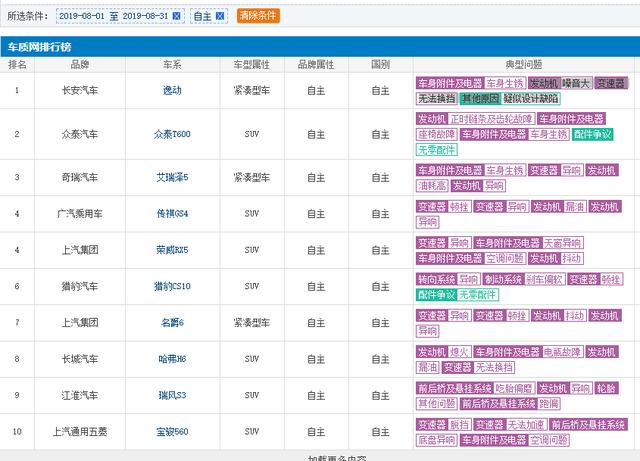This screenshot has width=640, height=461.
Task: Remove the 2019-08-01 至 2019-08-31 date filter
Action: coord(176,16)
